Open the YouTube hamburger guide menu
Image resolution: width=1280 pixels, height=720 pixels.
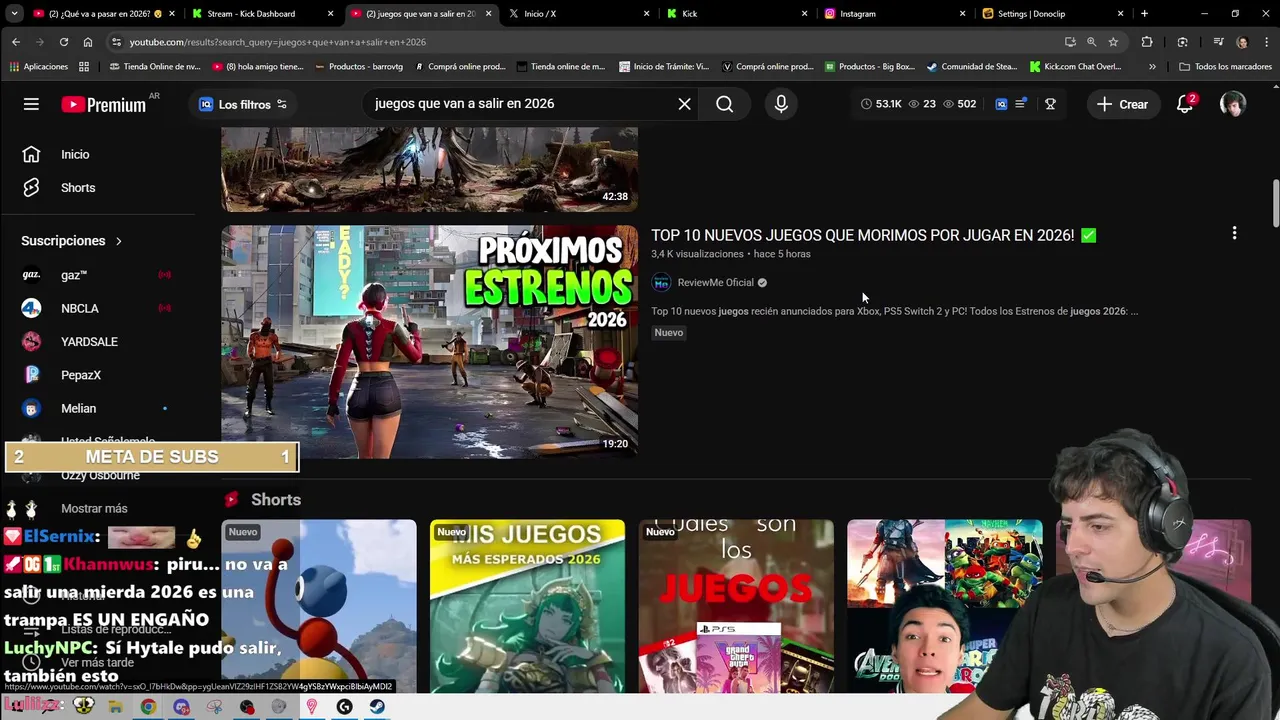31,104
